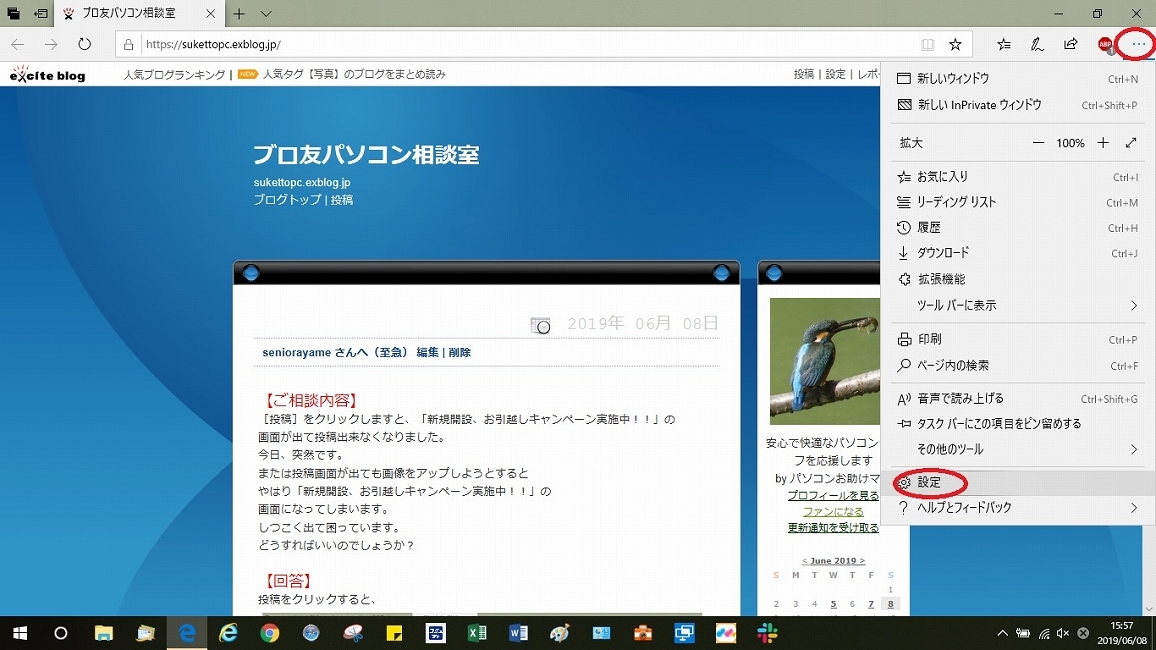1156x650 pixels.
Task: Open お気に入り in the menu
Action: tap(1017, 177)
